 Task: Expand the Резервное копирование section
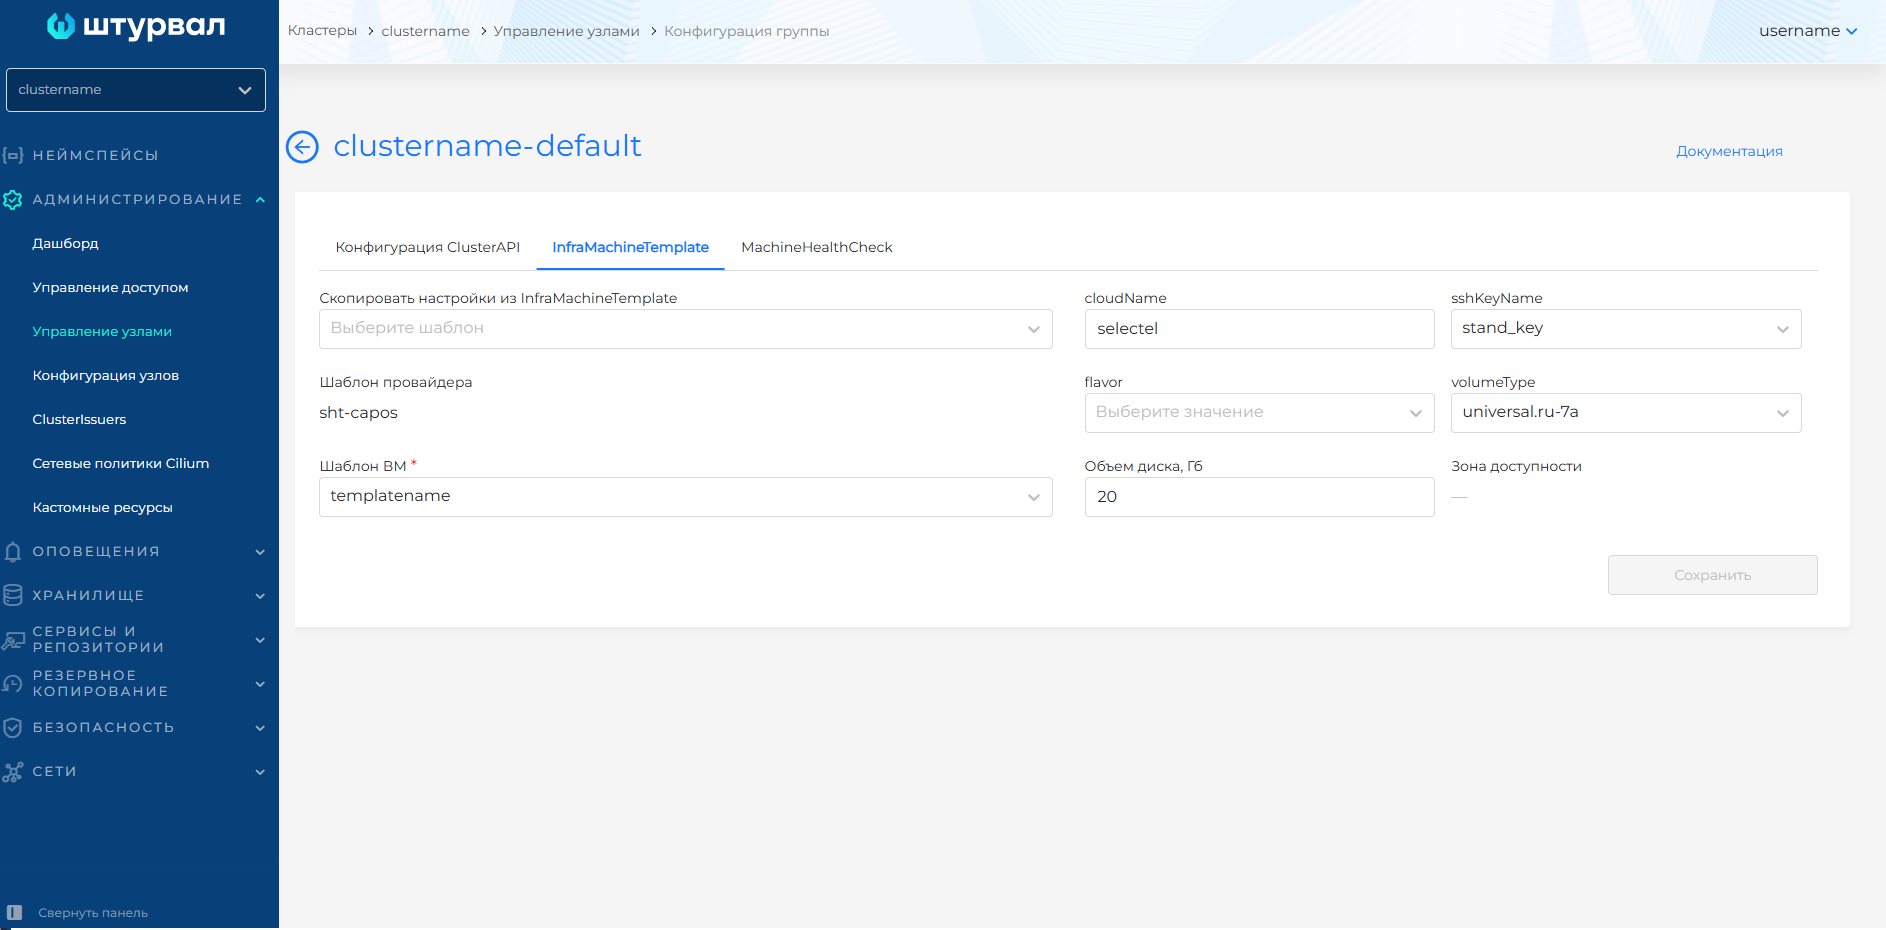(260, 684)
